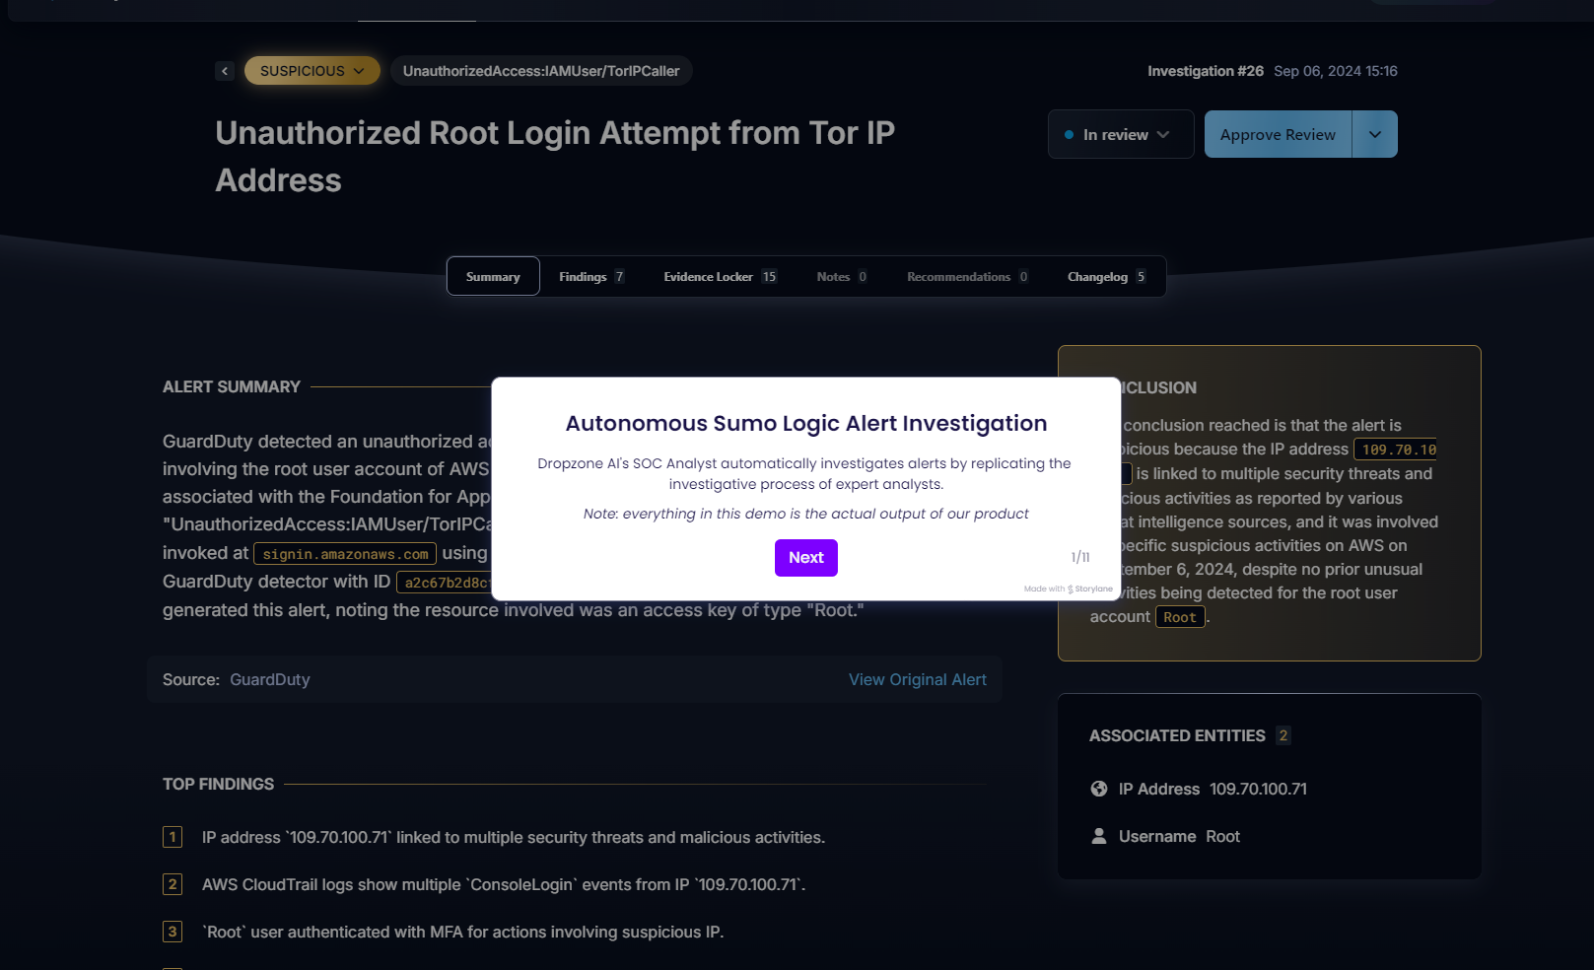Click the signin.amazonaws.com code tag
The image size is (1594, 970).
[x=345, y=554]
